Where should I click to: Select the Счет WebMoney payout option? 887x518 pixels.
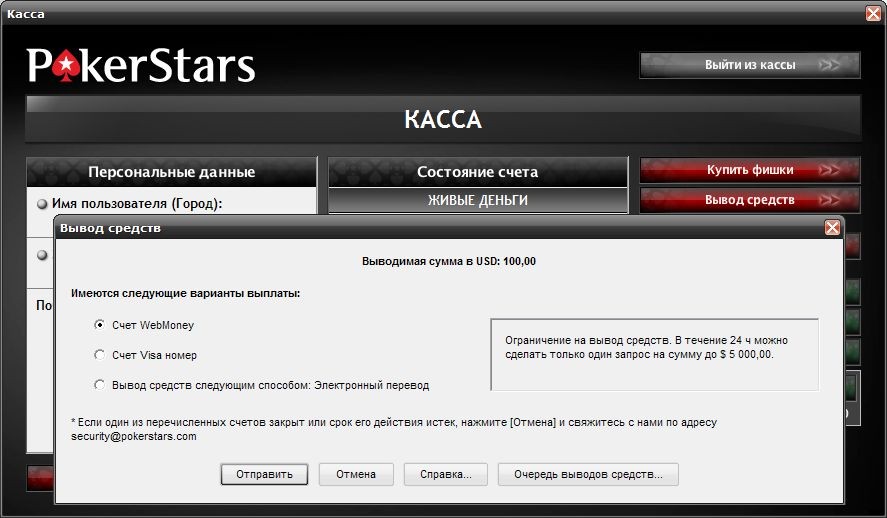99,325
